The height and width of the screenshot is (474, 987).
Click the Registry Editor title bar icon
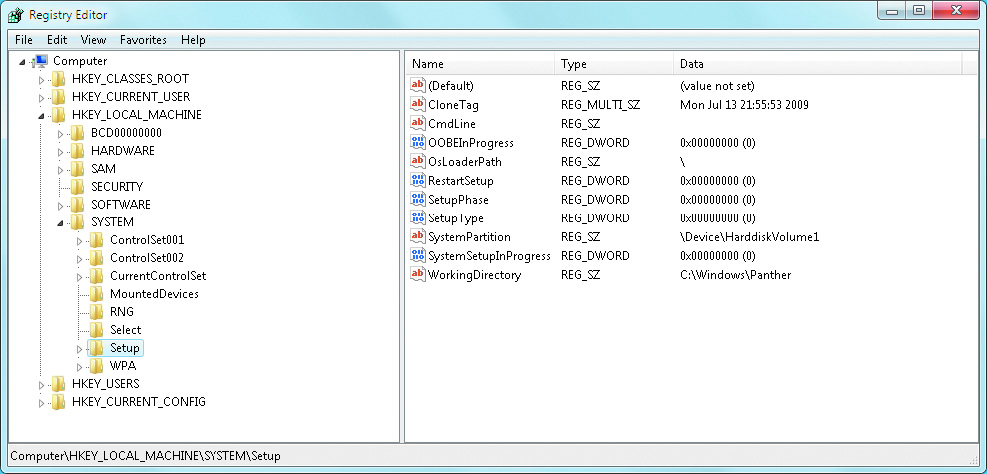click(x=14, y=13)
